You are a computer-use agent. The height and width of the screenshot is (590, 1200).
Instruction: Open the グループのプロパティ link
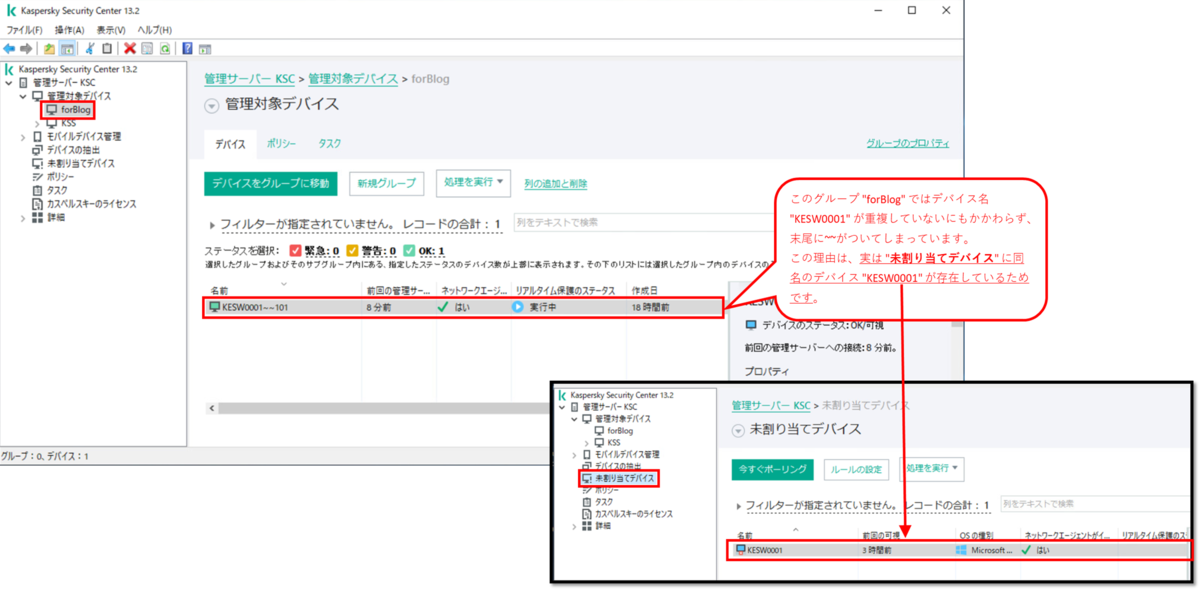point(908,144)
